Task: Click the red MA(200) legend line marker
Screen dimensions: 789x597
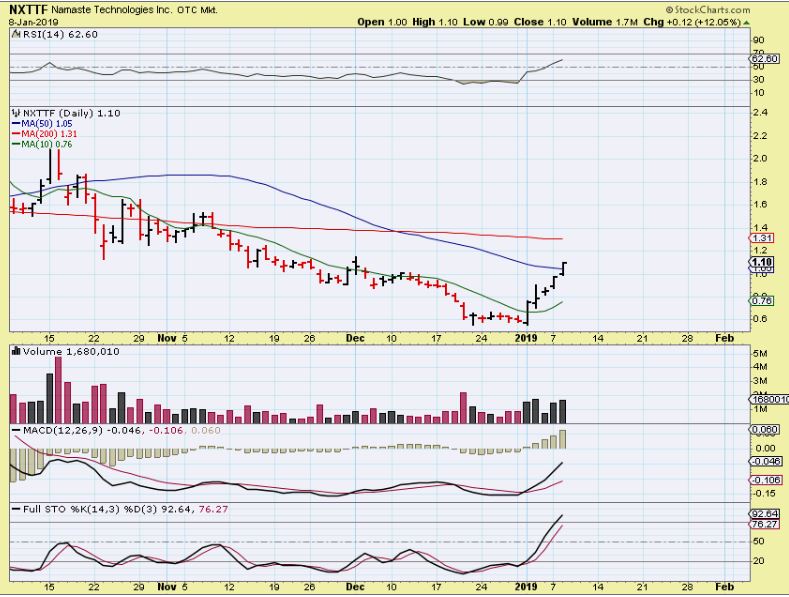Action: (16, 134)
